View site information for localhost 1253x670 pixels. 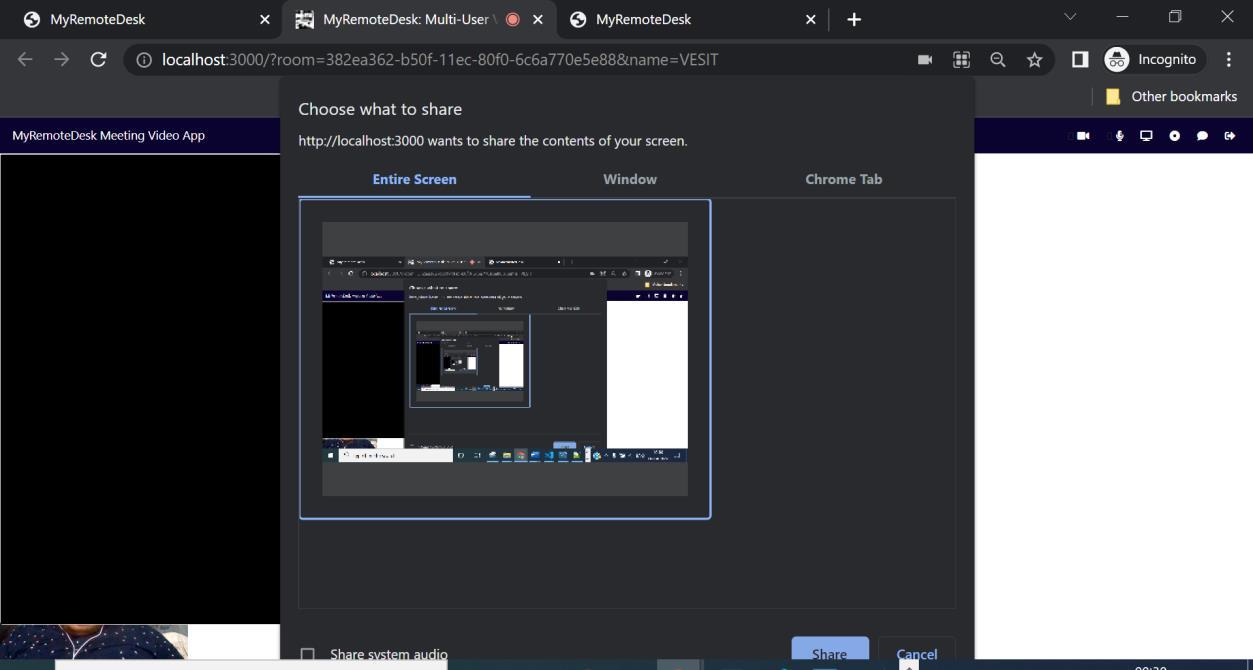pyautogui.click(x=144, y=60)
